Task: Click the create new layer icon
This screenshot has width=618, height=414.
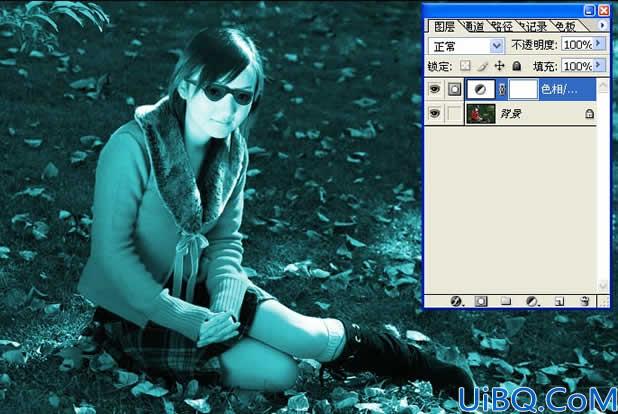Action: [559, 302]
